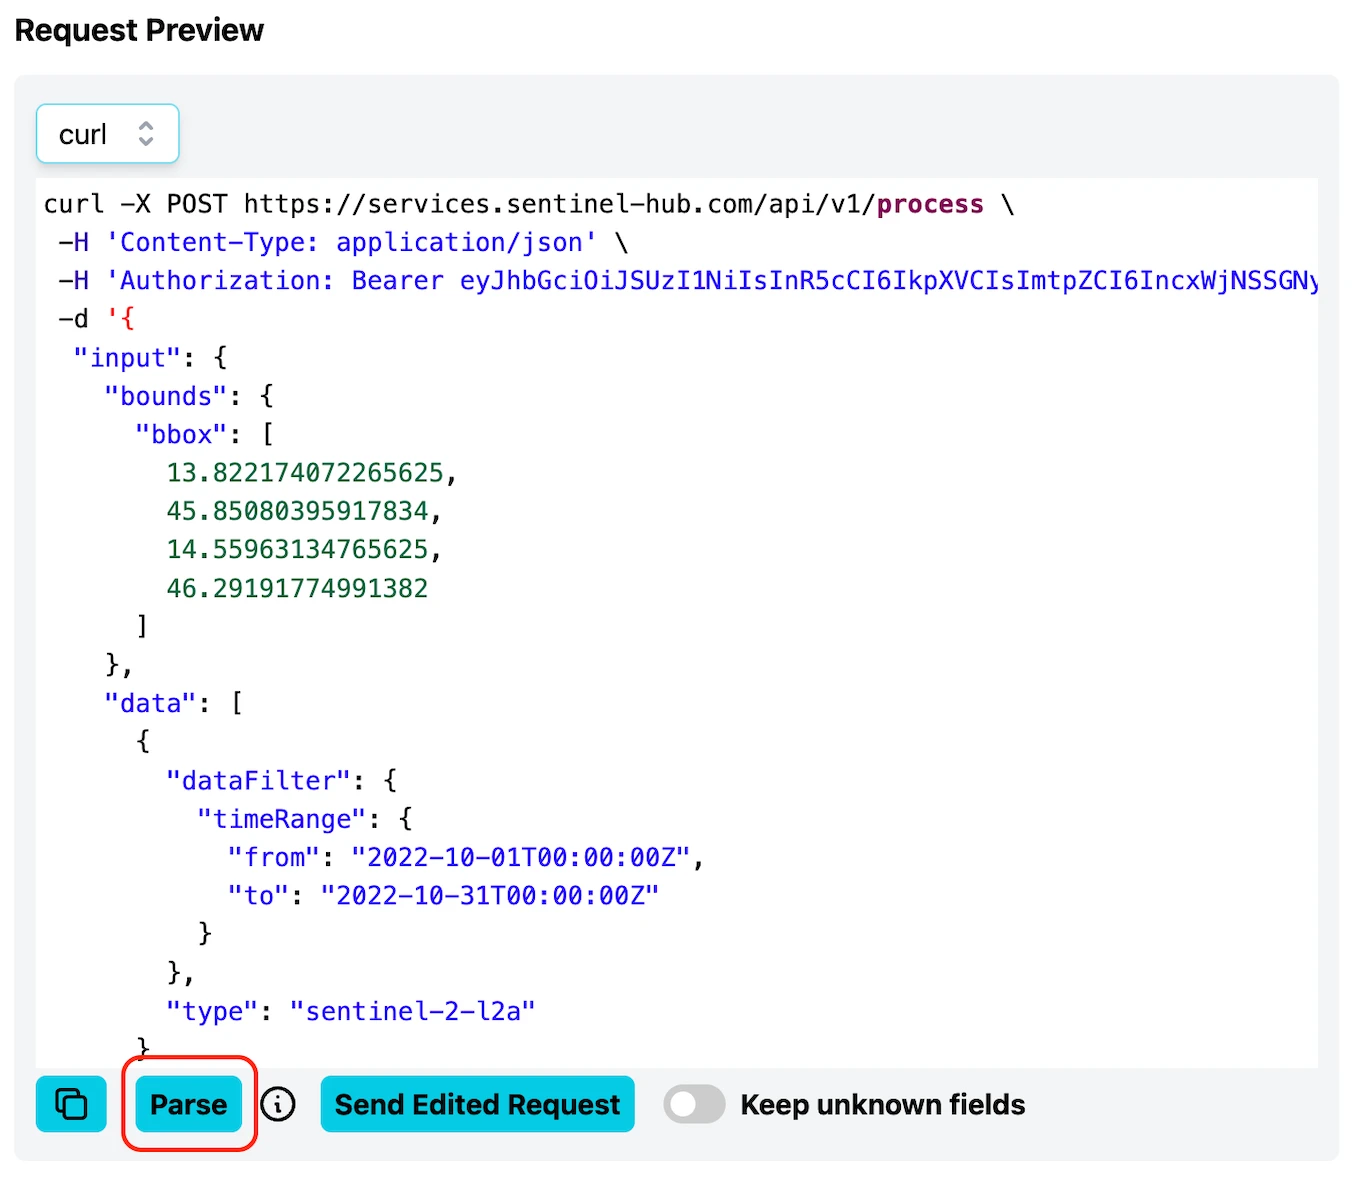Click the tooltip info icon next to Parse button
Viewport: 1366px width, 1193px height.
[x=277, y=1104]
